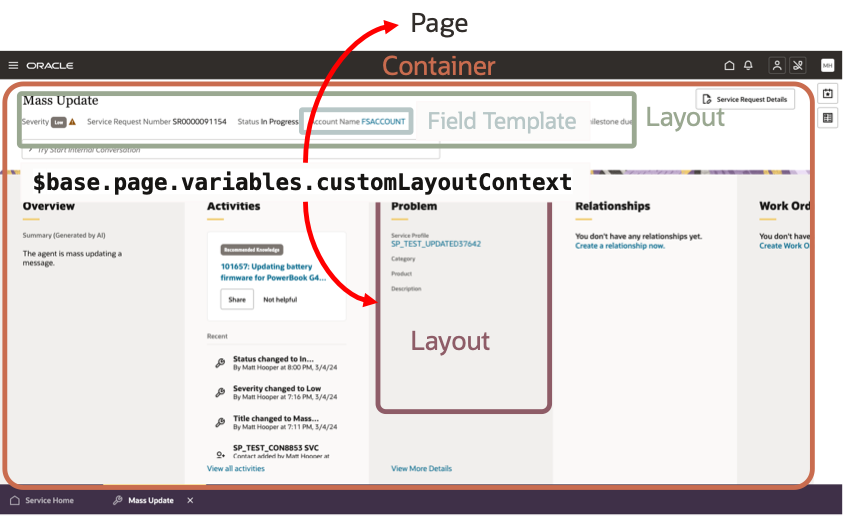Click the Description field in Problem
Image resolution: width=843 pixels, height=523 pixels.
(x=406, y=289)
